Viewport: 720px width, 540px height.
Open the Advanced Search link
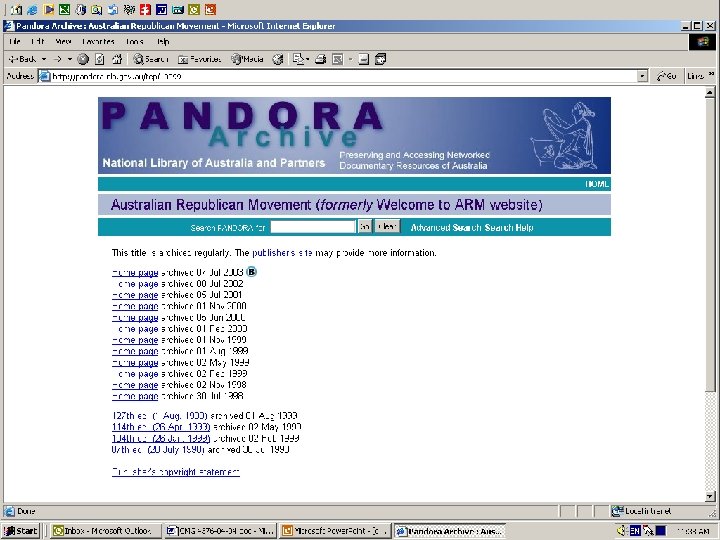coord(445,228)
